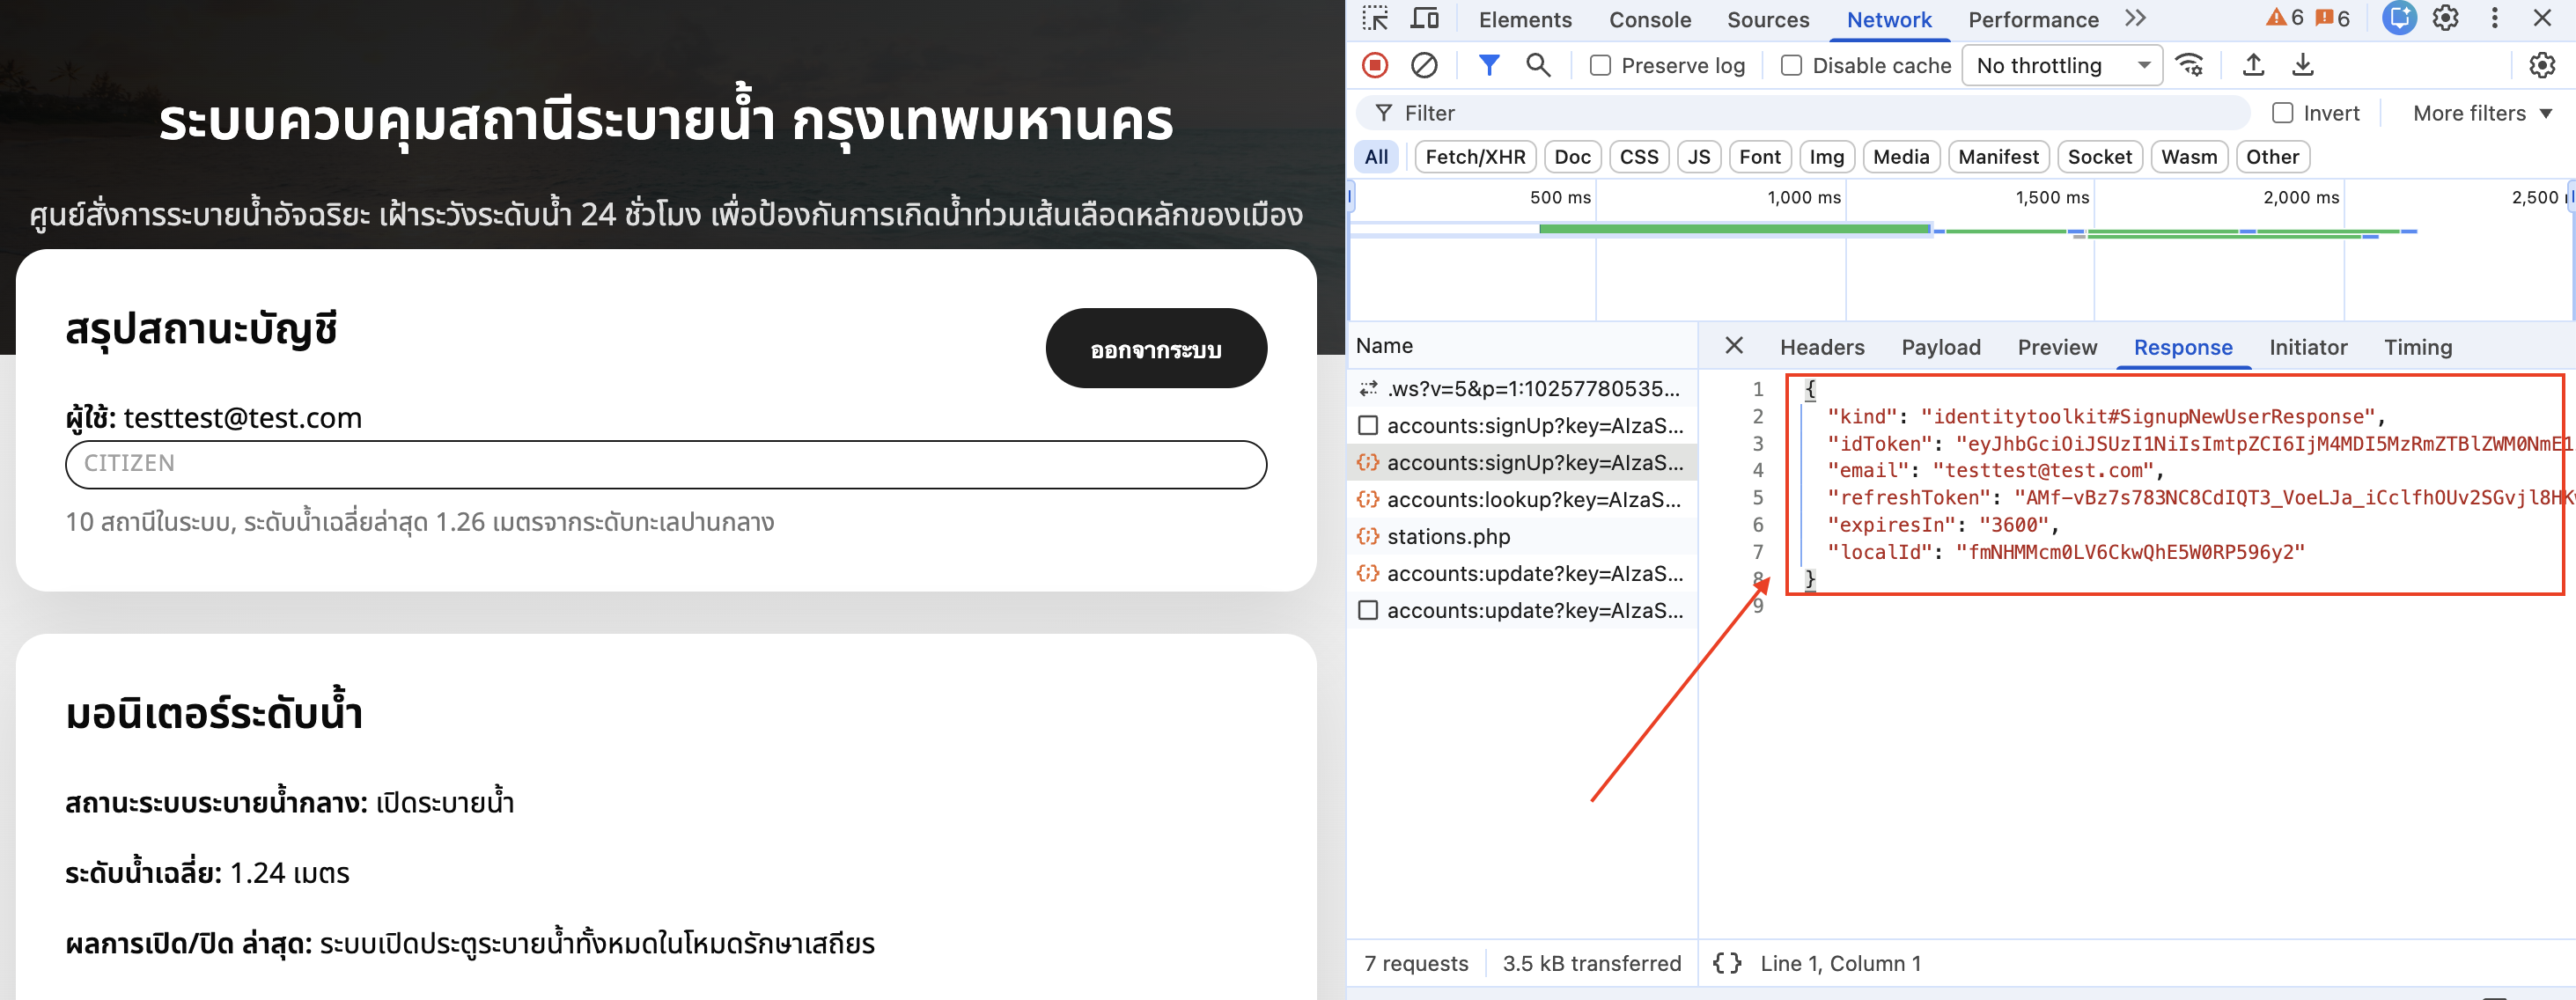Select the stations.php request
The image size is (2576, 1000).
[x=1448, y=537]
